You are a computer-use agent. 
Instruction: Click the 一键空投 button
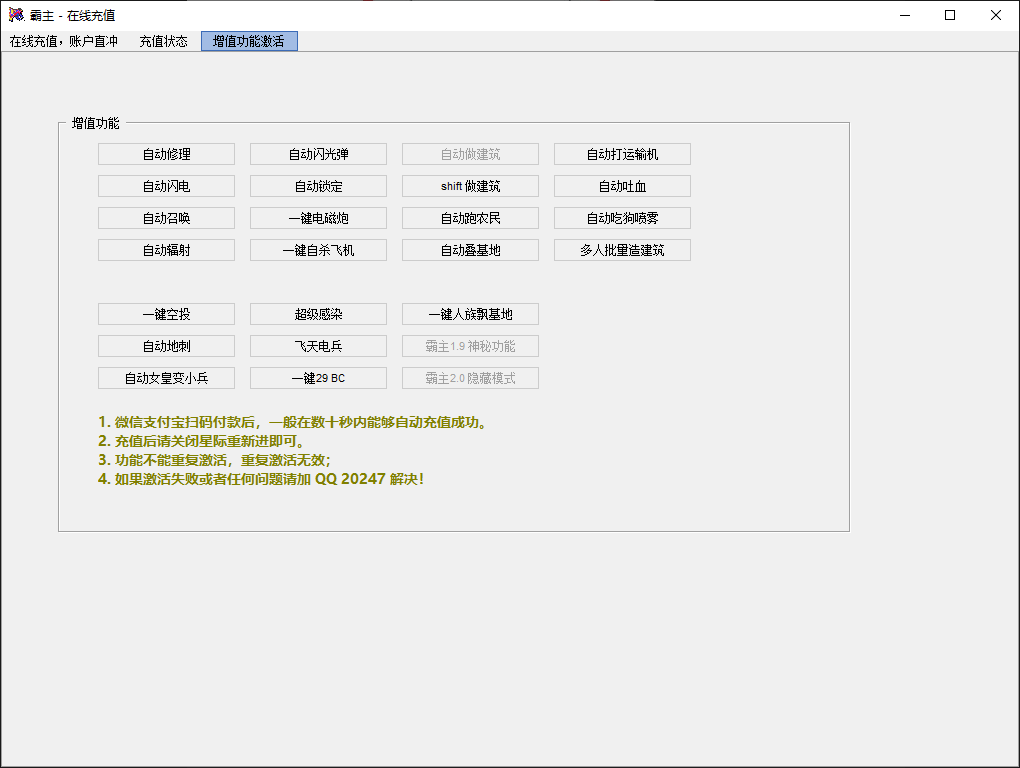click(166, 314)
